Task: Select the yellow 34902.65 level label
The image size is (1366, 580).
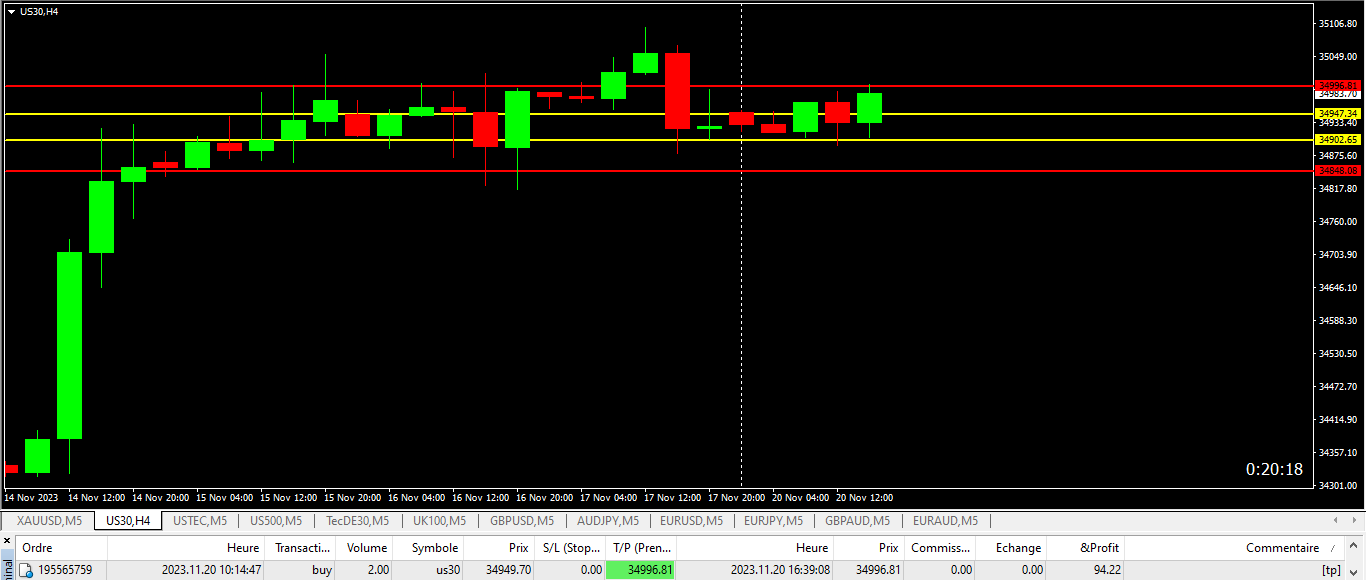Action: coord(1338,140)
